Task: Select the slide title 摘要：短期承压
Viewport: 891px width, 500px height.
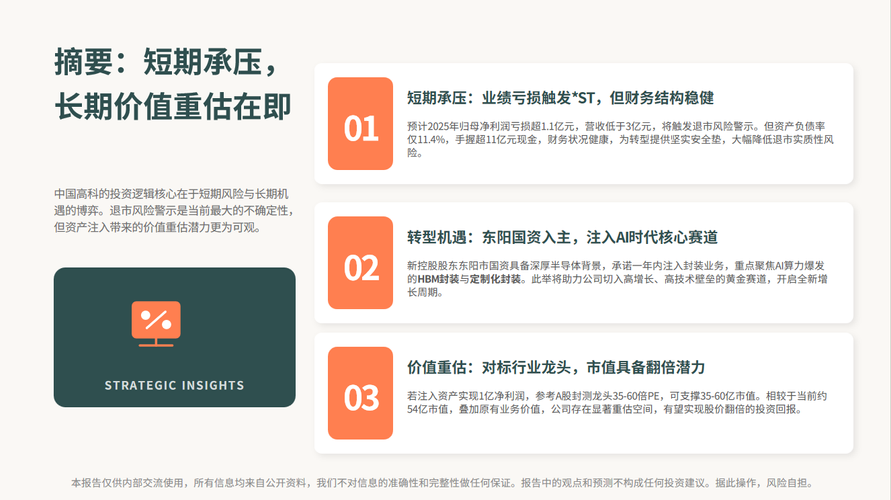Action: click(166, 61)
